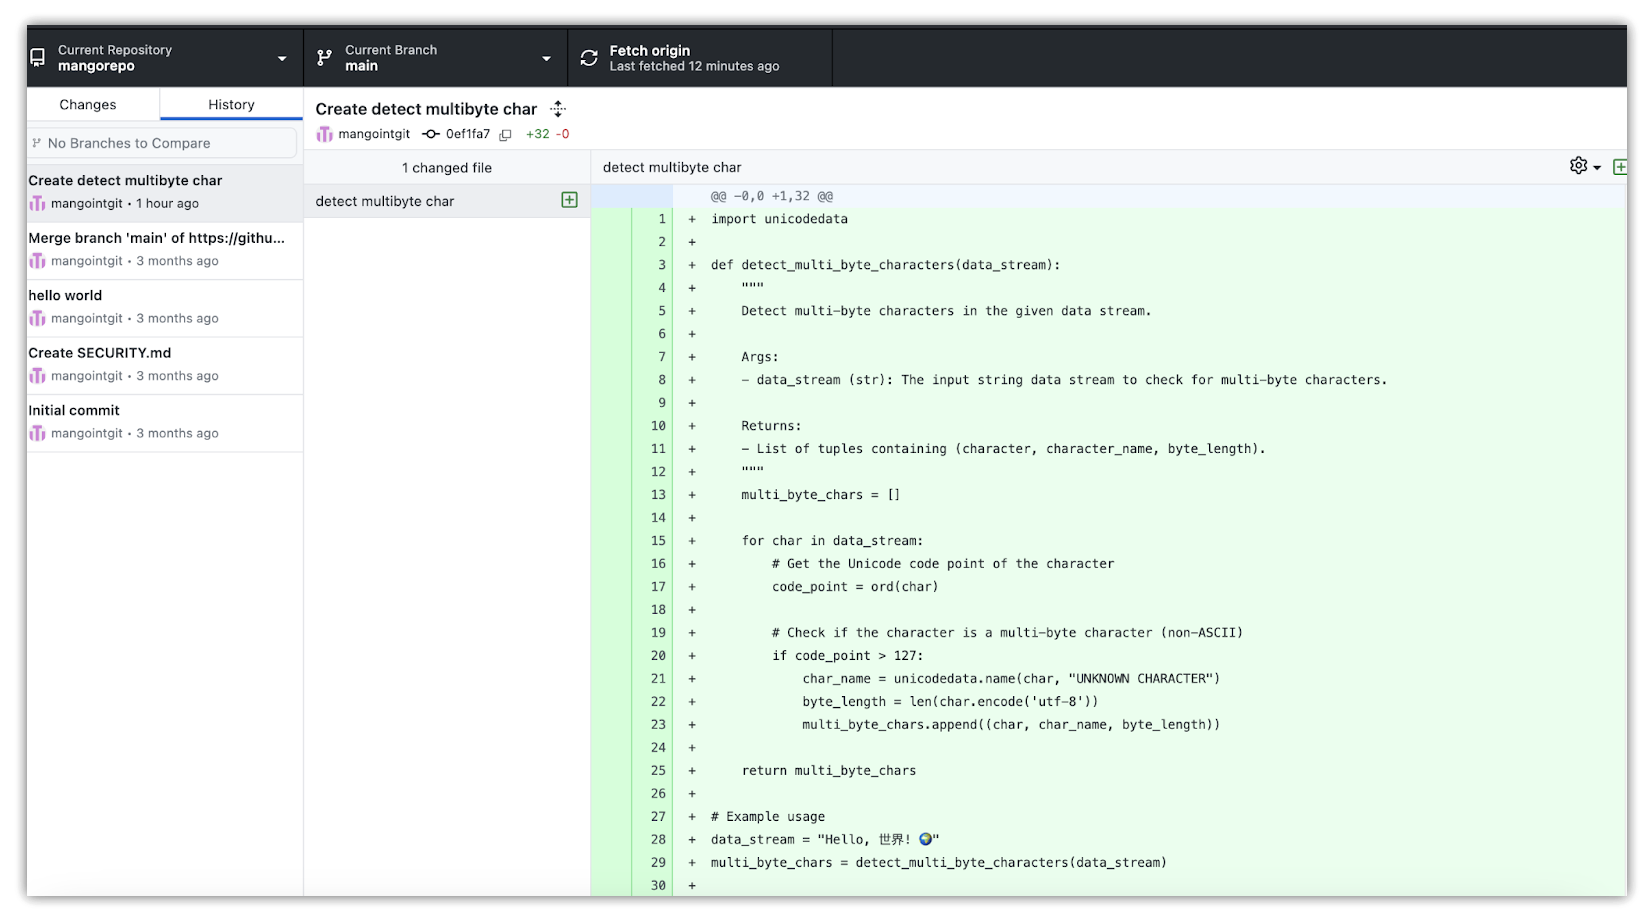The image size is (1651, 923).
Task: Open the Current Repository dropdown
Action: [165, 58]
